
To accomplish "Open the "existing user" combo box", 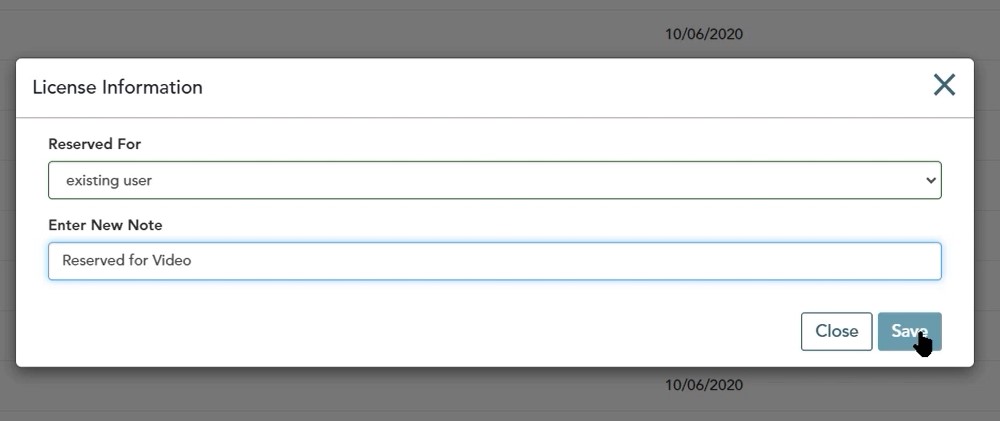I will click(494, 180).
